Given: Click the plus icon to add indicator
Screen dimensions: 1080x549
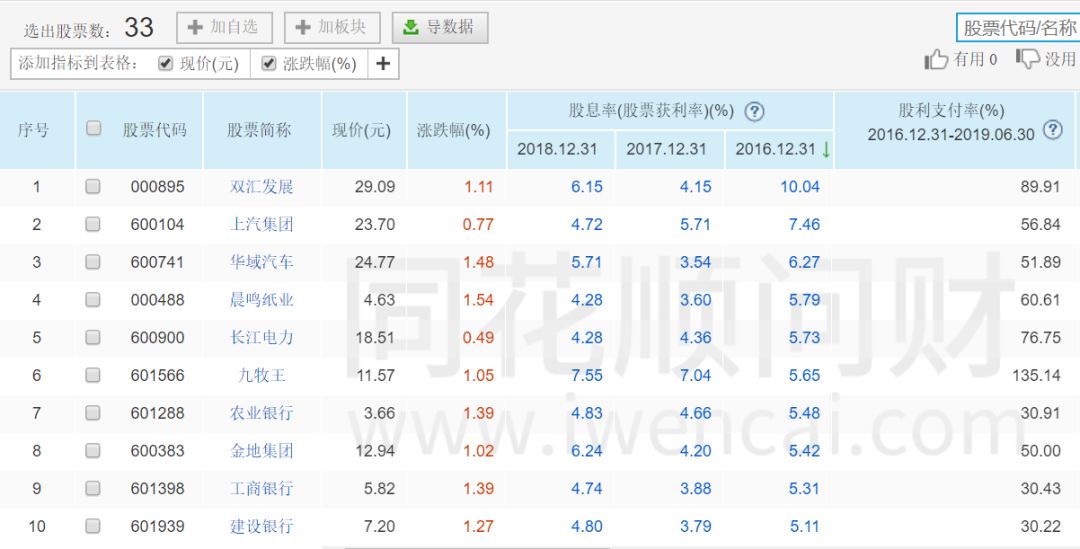Looking at the screenshot, I should click(383, 64).
